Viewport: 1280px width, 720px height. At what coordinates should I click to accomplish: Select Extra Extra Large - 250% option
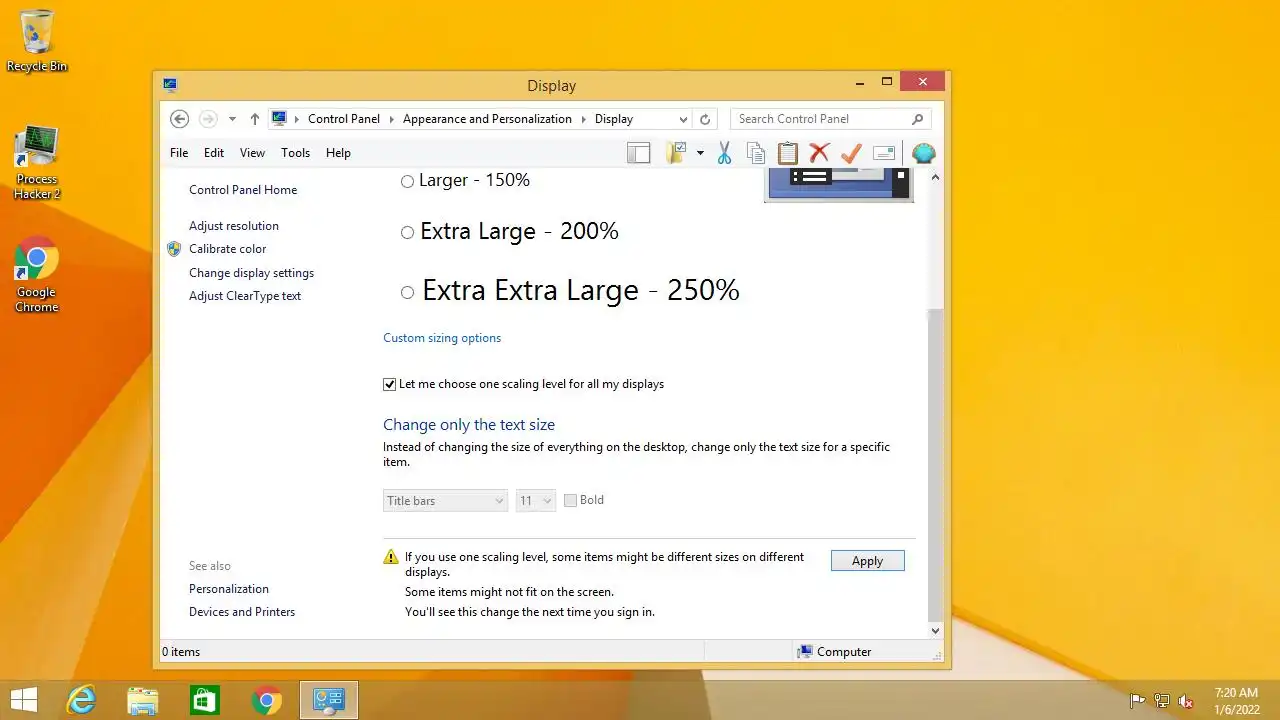[x=407, y=292]
